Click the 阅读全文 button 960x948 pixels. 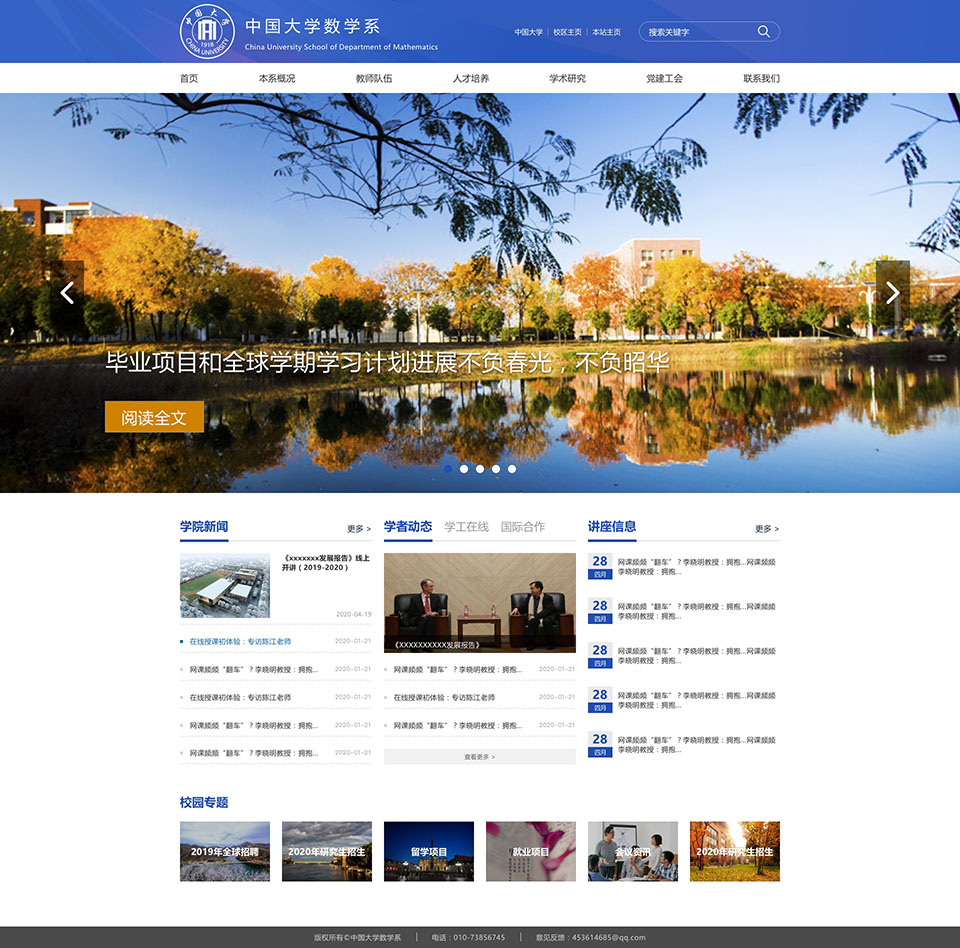[154, 417]
